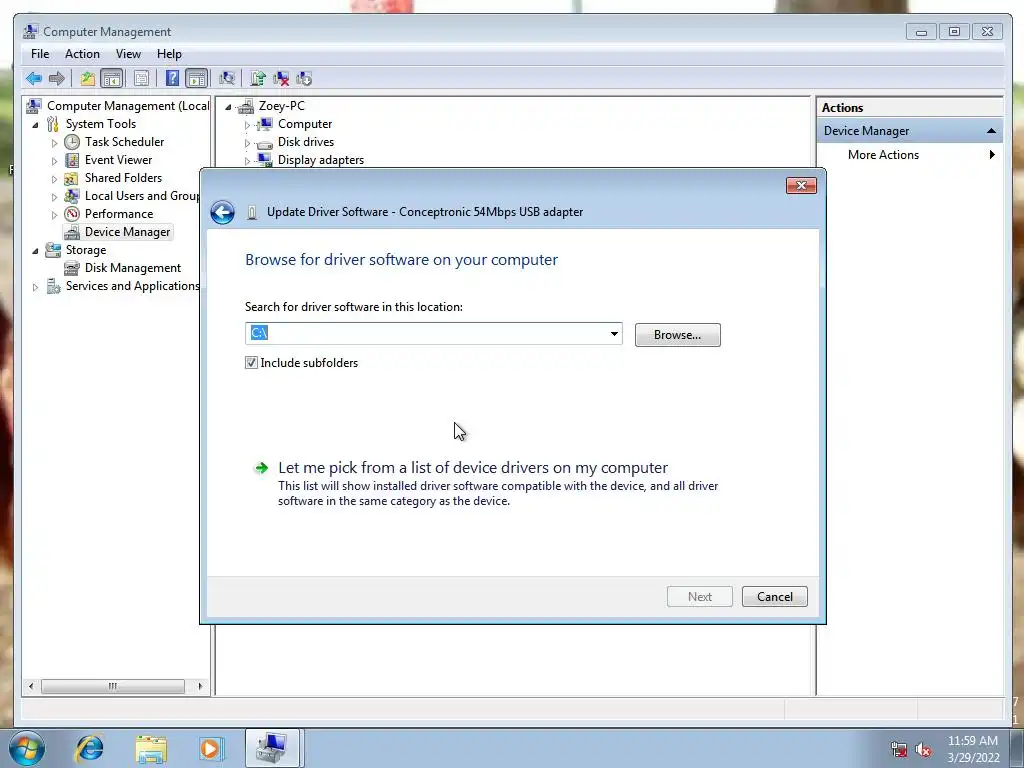
Task: Click the Properties toolbar icon
Action: 141,79
